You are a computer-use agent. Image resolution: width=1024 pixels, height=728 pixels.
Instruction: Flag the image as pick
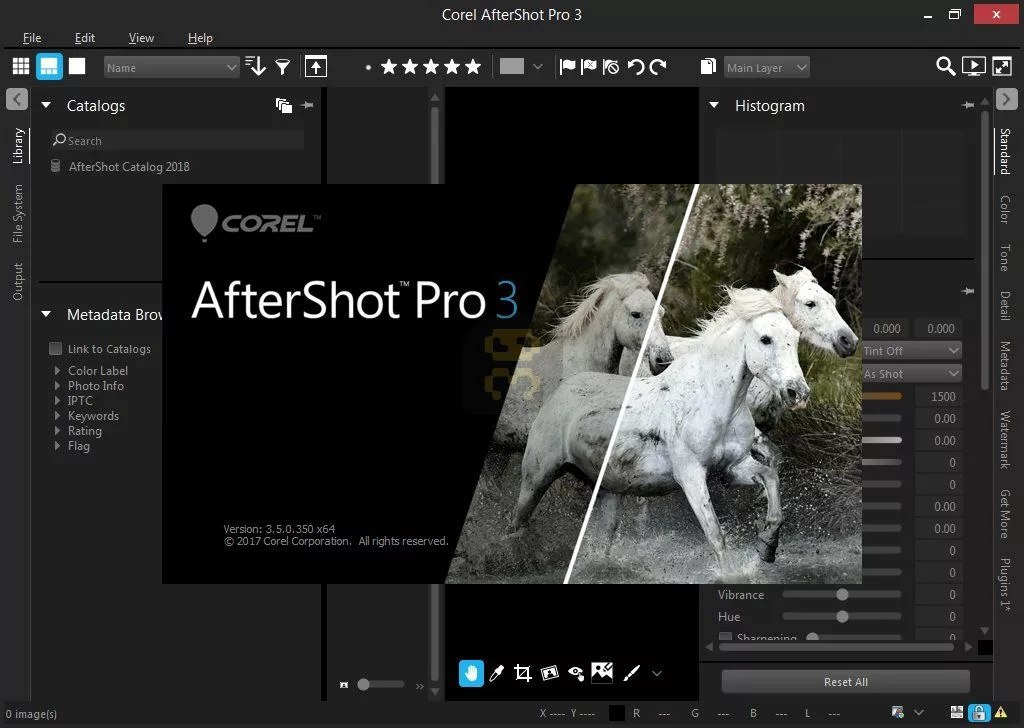tap(568, 67)
